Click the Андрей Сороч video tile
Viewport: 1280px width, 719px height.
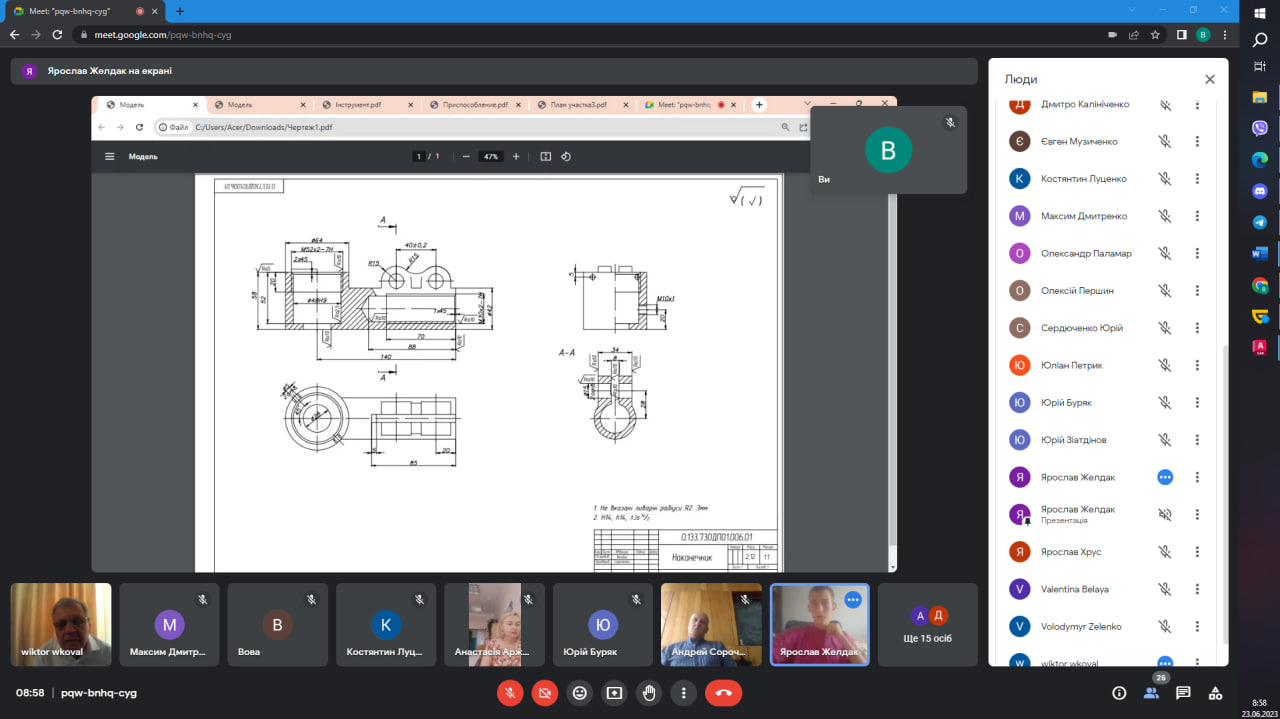tap(711, 625)
